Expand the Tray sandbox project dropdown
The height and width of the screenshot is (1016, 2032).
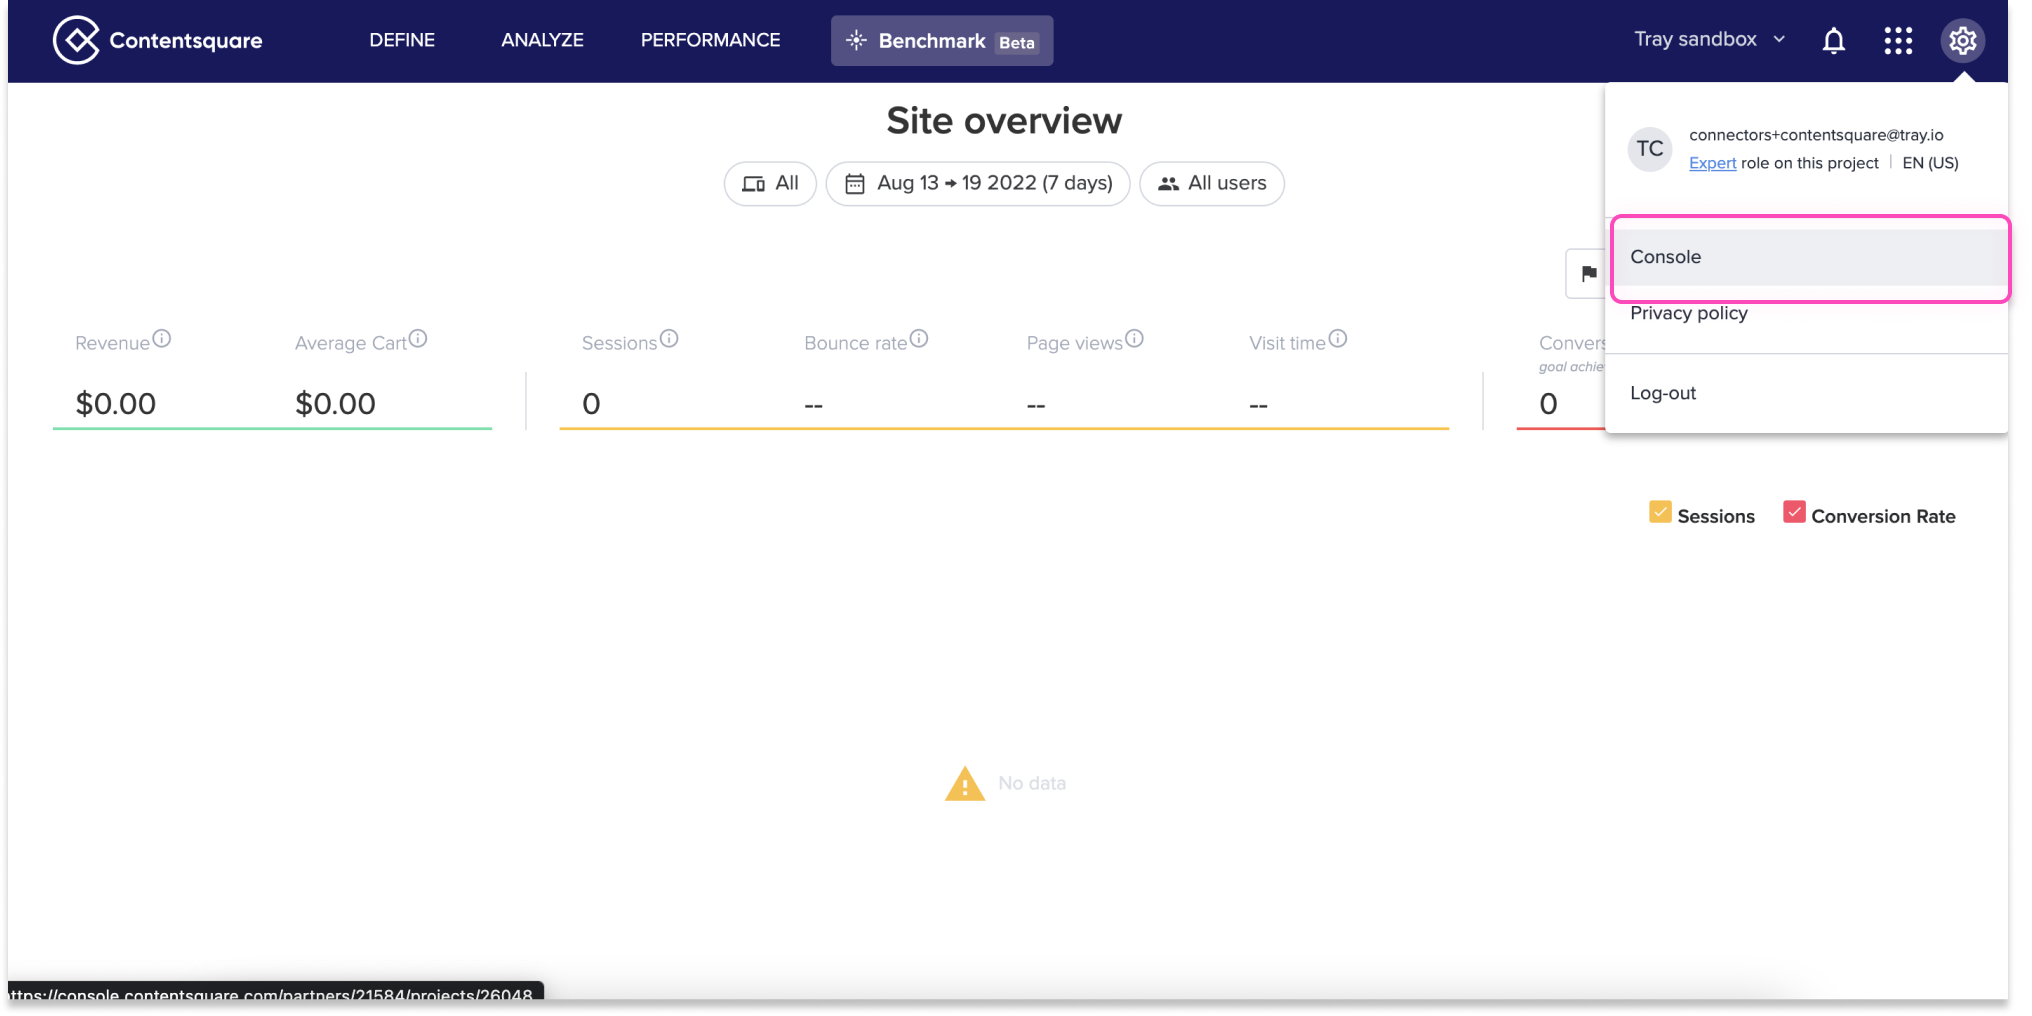[1709, 40]
